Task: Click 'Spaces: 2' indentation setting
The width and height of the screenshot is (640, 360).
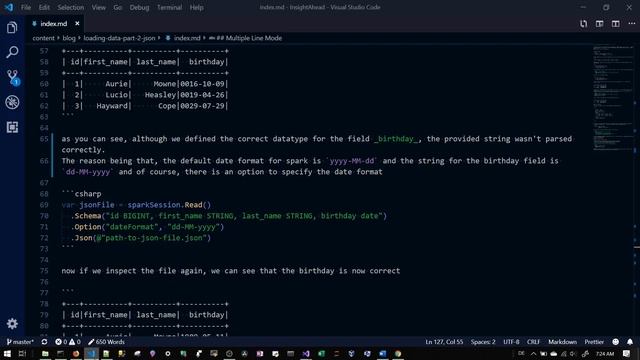Action: pyautogui.click(x=483, y=342)
